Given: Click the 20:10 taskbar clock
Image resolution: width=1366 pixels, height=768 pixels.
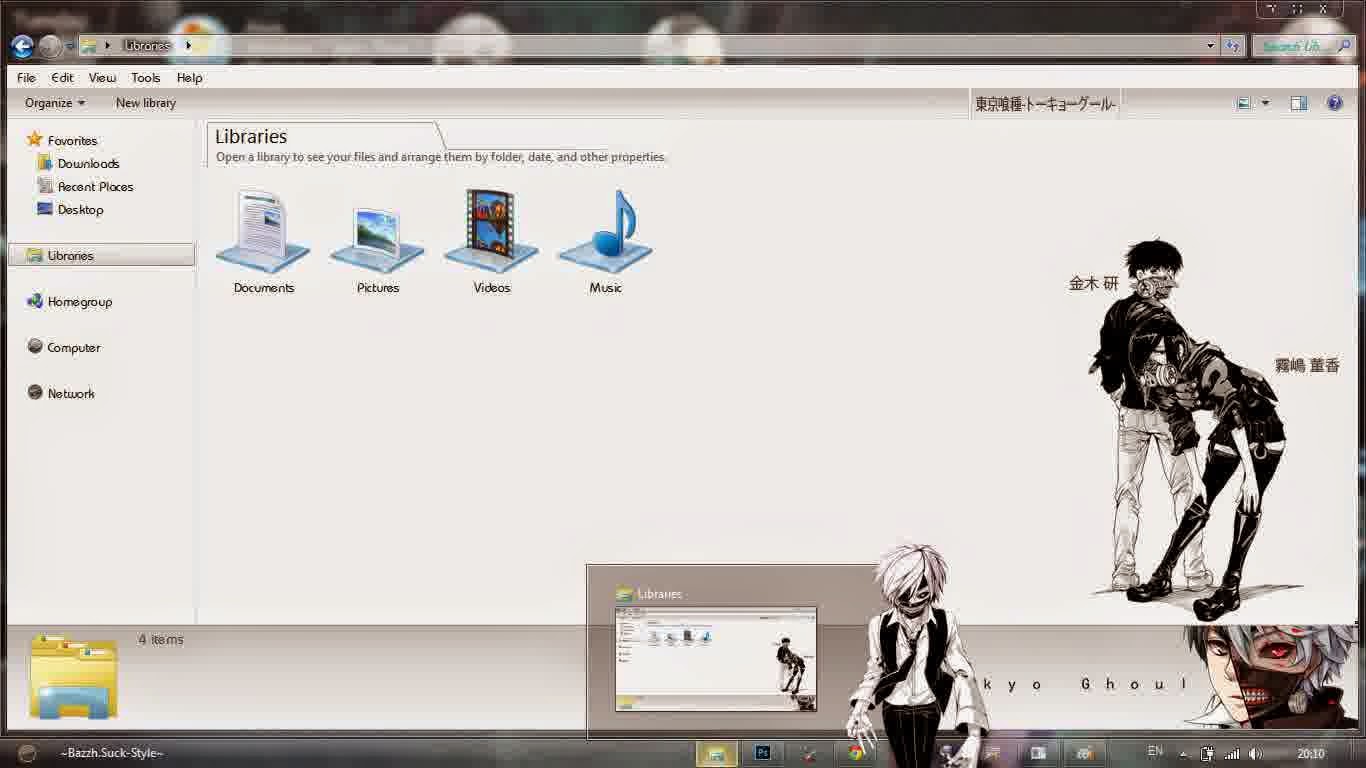Looking at the screenshot, I should coord(1310,754).
